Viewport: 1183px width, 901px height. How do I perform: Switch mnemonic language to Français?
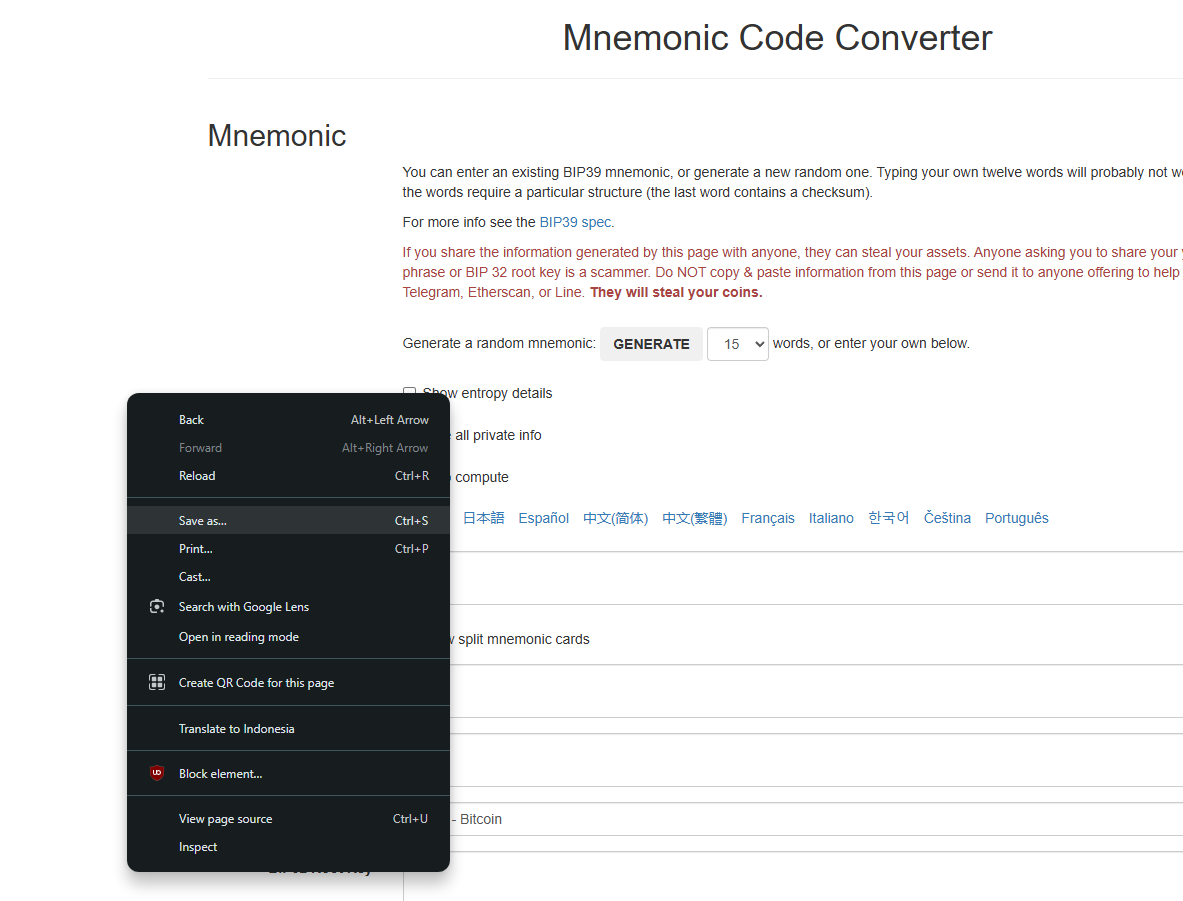click(767, 518)
